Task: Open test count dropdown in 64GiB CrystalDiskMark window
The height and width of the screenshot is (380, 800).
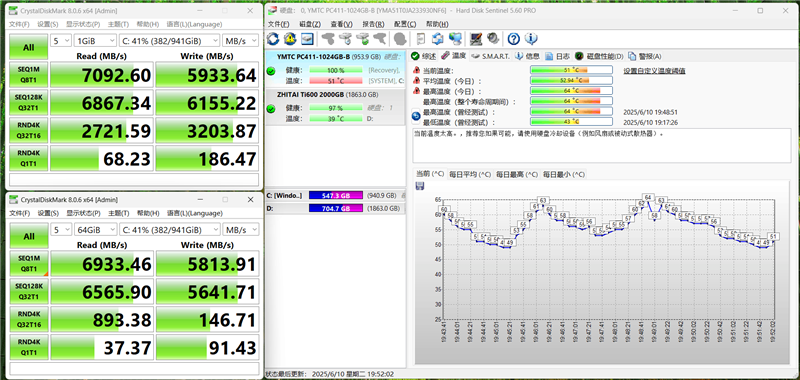Action: [x=61, y=230]
